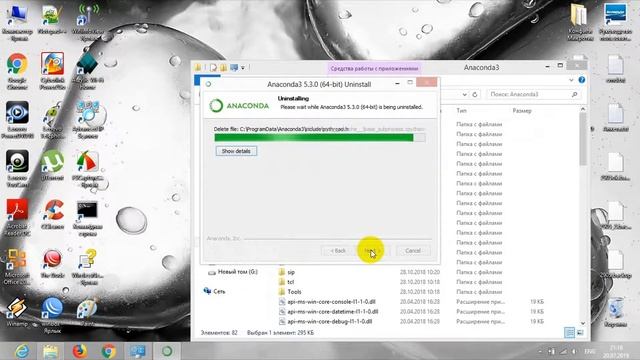Open the Computer shortcut on the desktop
Viewport: 640px width, 360px height.
point(17,22)
